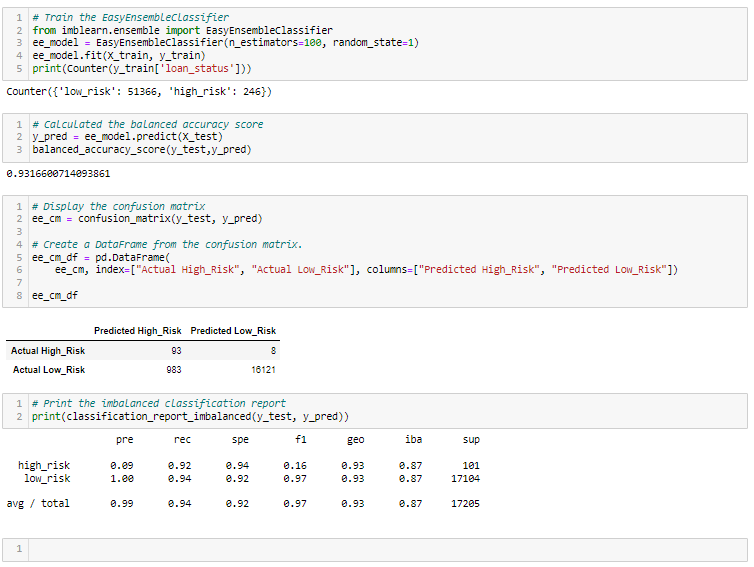
Task: Click the pd.DataFrame( code line
Action: point(101,257)
